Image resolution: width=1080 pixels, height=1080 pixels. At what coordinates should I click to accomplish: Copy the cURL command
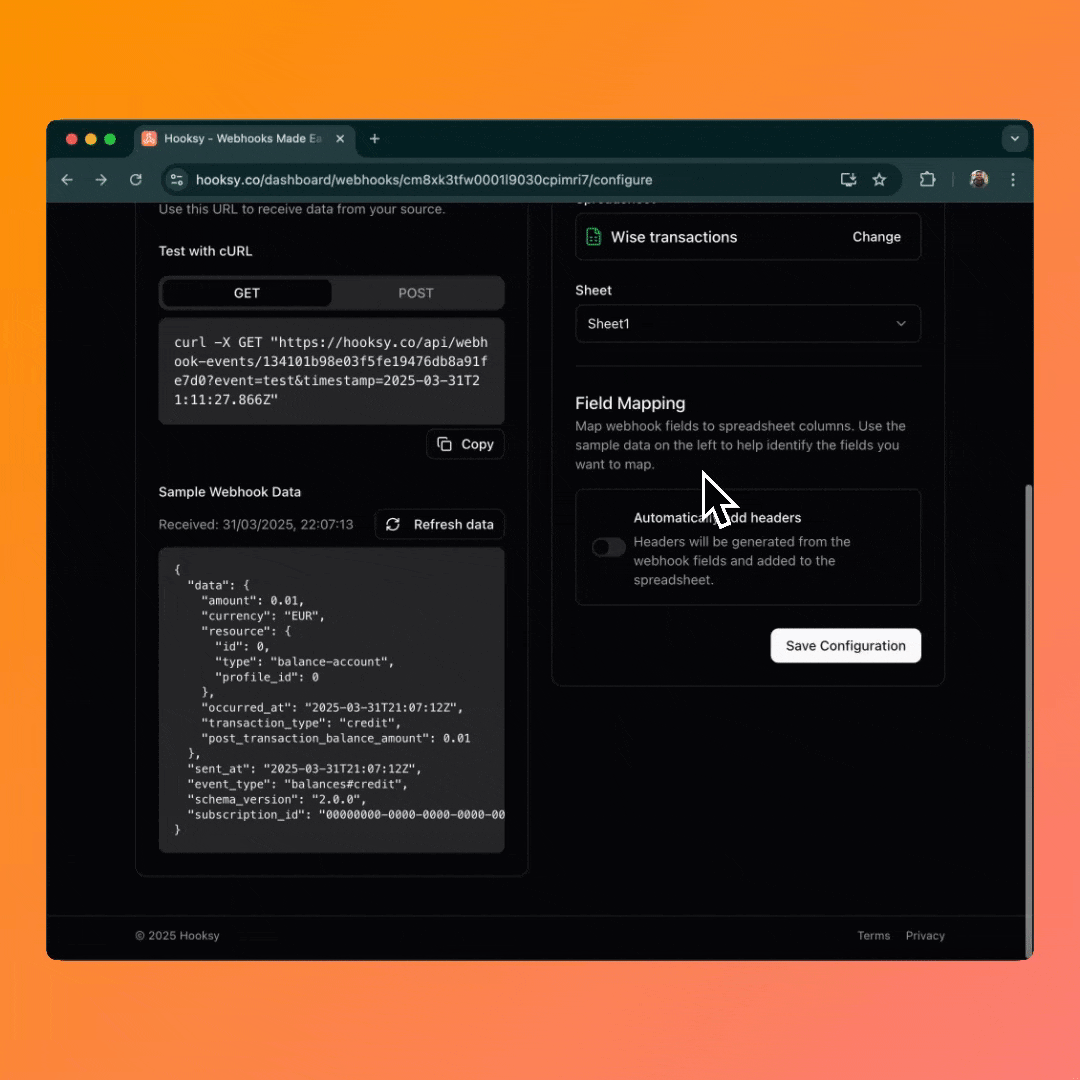pos(466,444)
